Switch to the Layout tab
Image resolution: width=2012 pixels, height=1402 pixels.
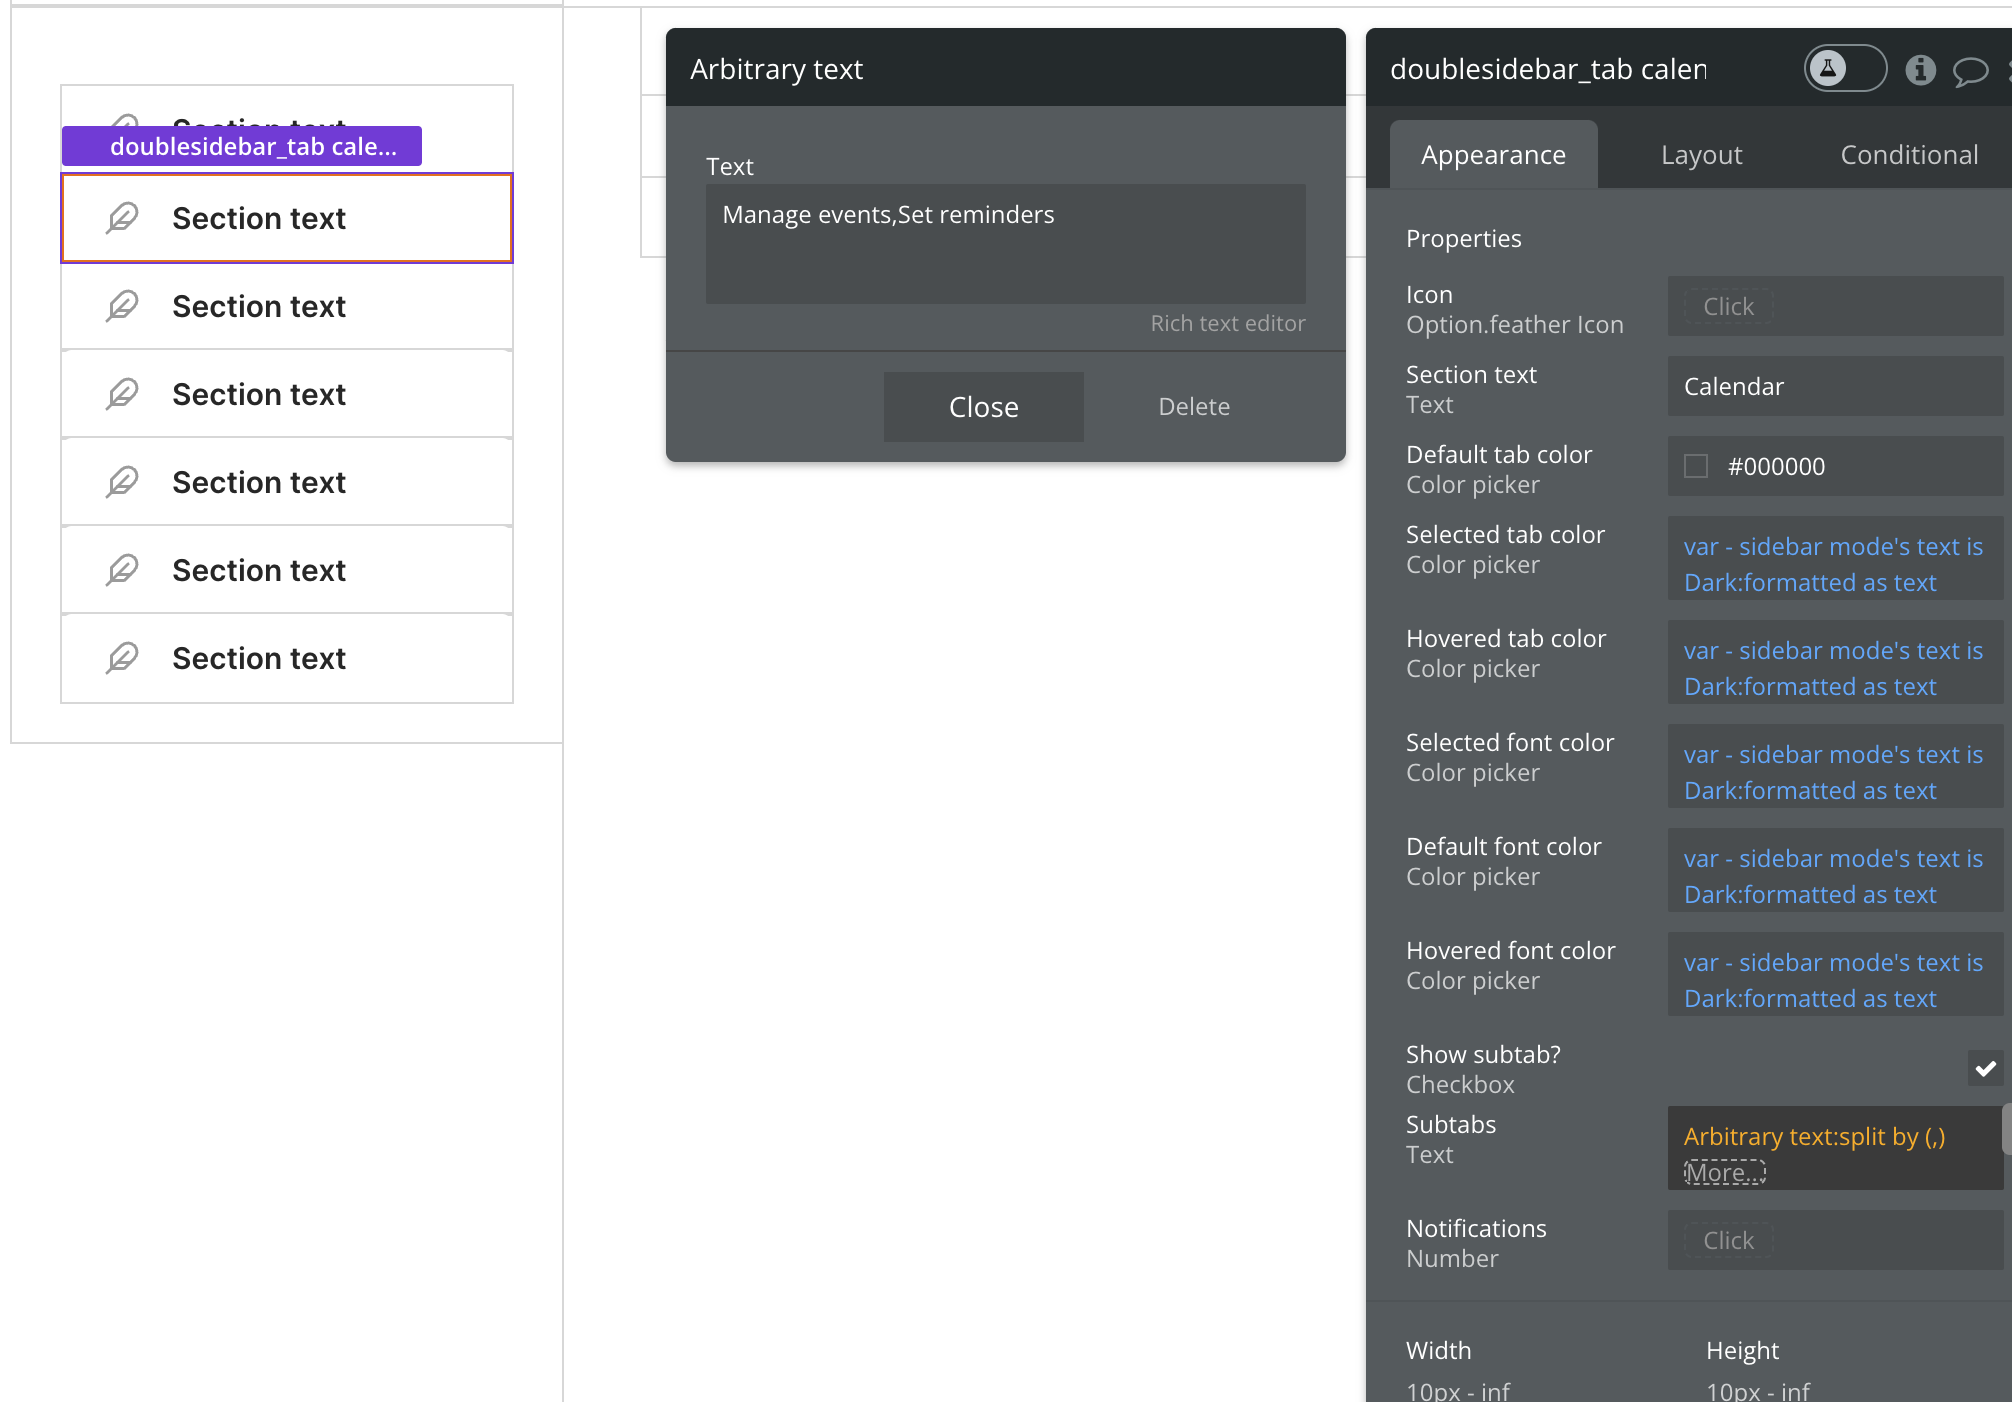coord(1701,155)
